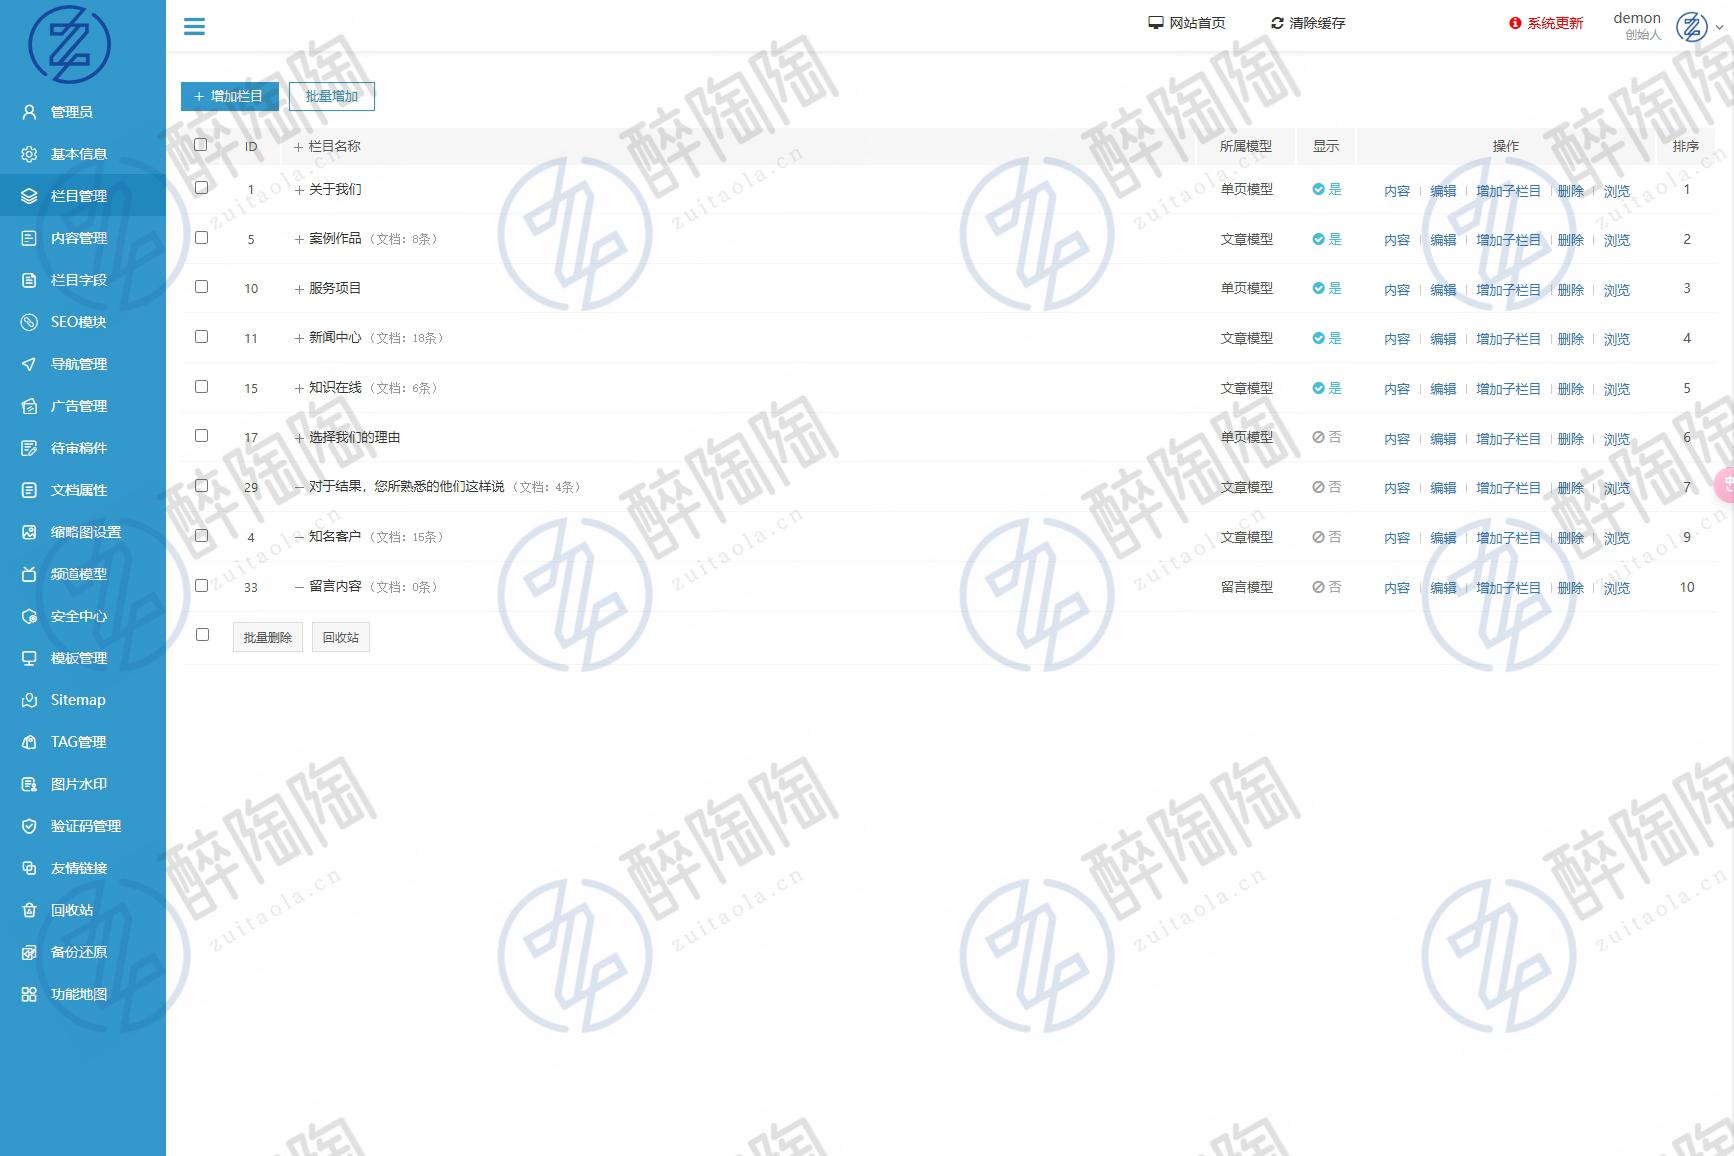The width and height of the screenshot is (1734, 1156).
Task: Click the 管理员 user icon in sidebar
Action: (29, 112)
